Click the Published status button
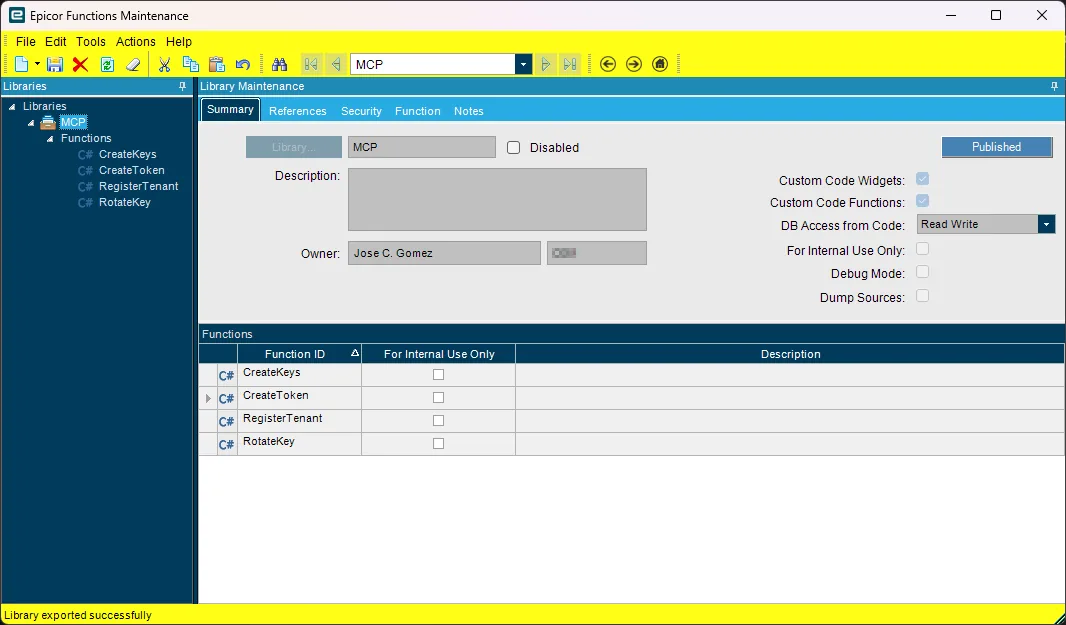 pyautogui.click(x=996, y=147)
